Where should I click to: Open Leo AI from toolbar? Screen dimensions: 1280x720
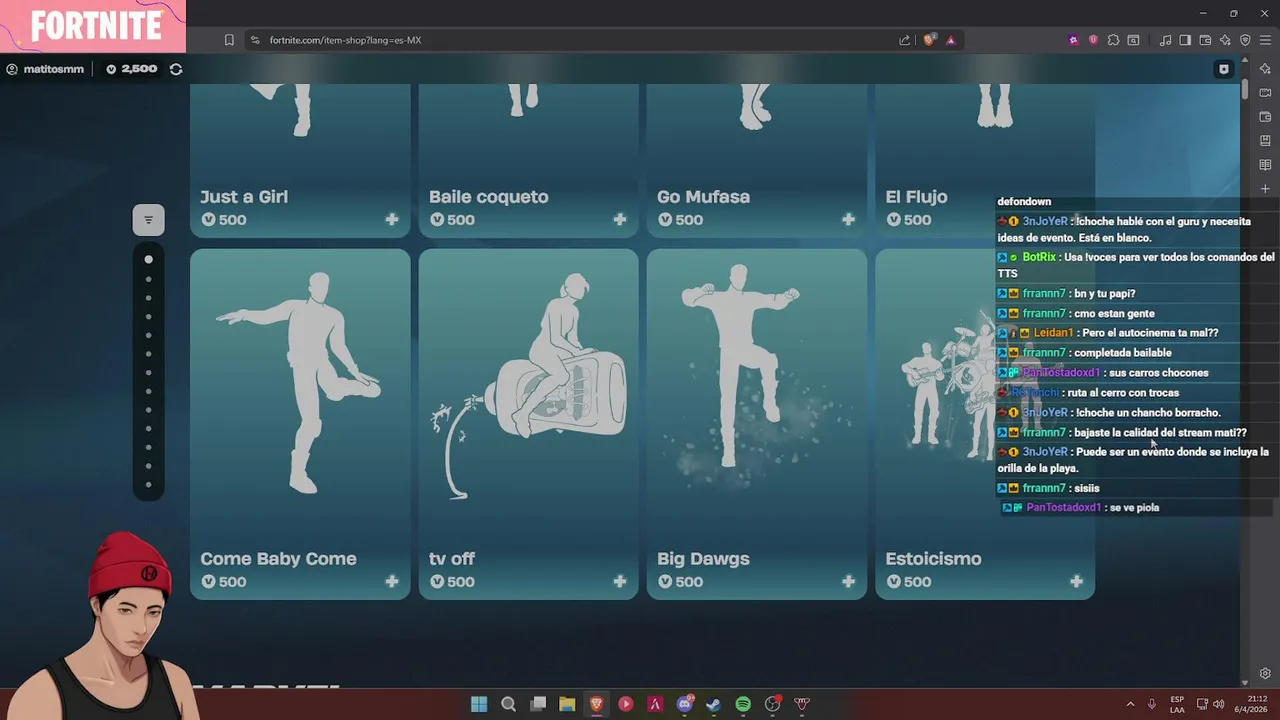coord(1225,40)
